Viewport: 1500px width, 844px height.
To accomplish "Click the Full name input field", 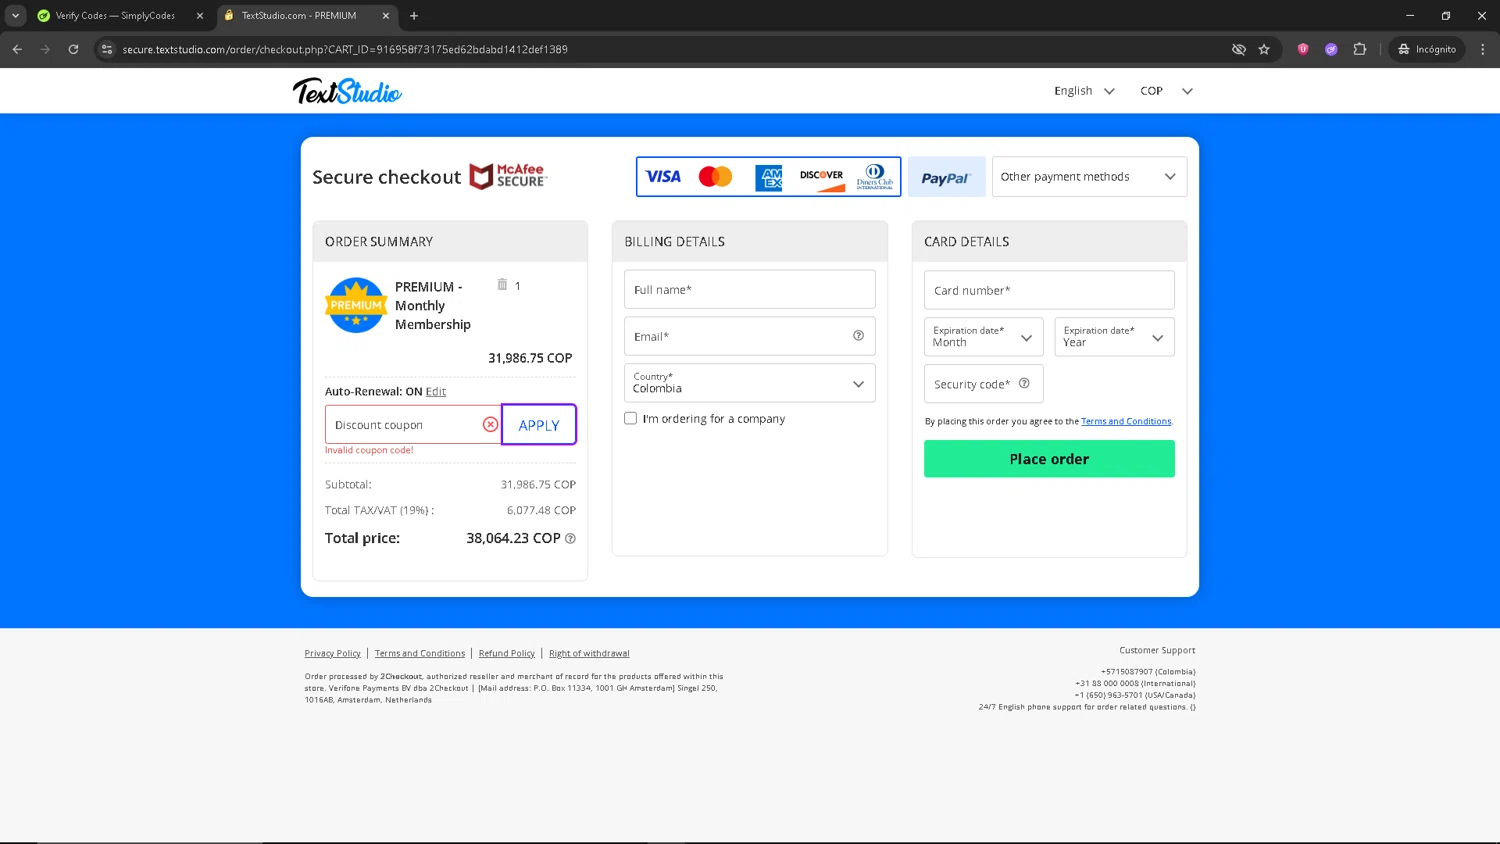I will [749, 289].
